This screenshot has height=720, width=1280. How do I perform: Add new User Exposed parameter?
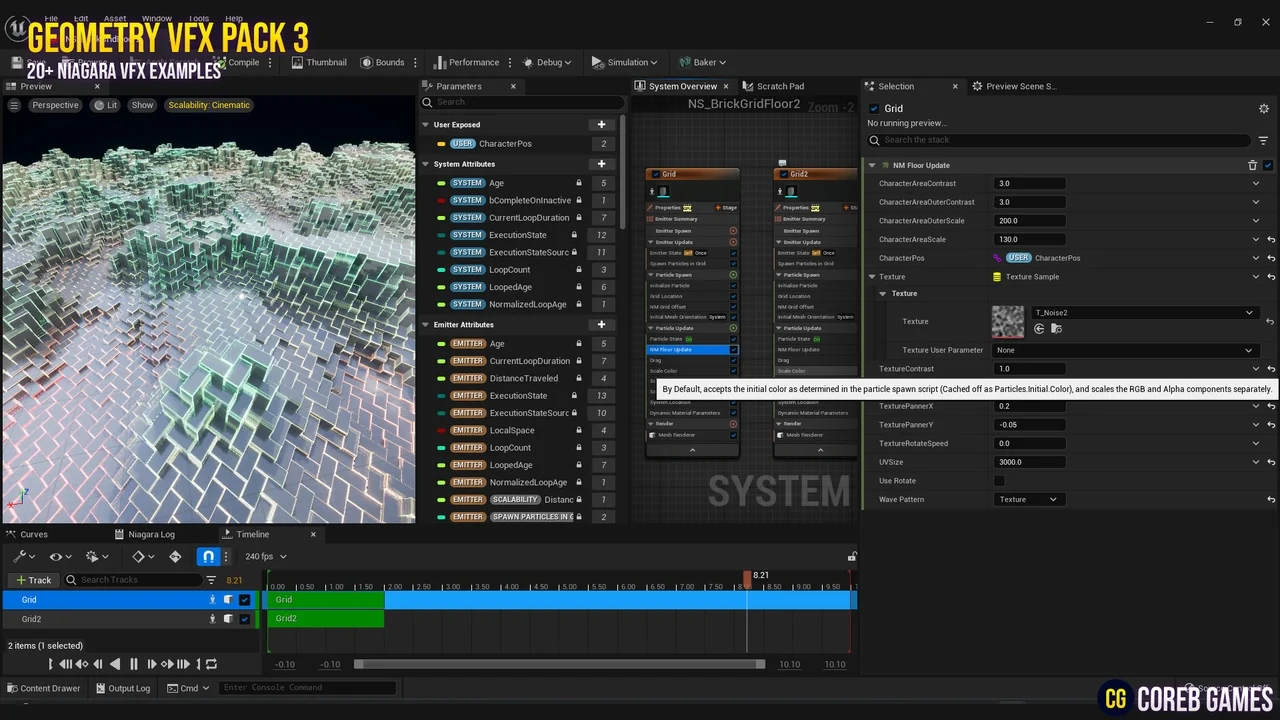click(601, 125)
